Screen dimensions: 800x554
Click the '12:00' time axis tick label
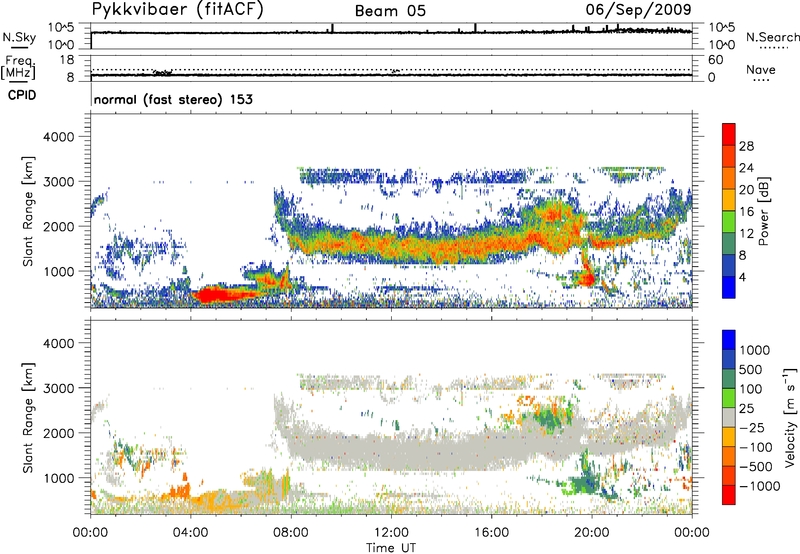391,533
